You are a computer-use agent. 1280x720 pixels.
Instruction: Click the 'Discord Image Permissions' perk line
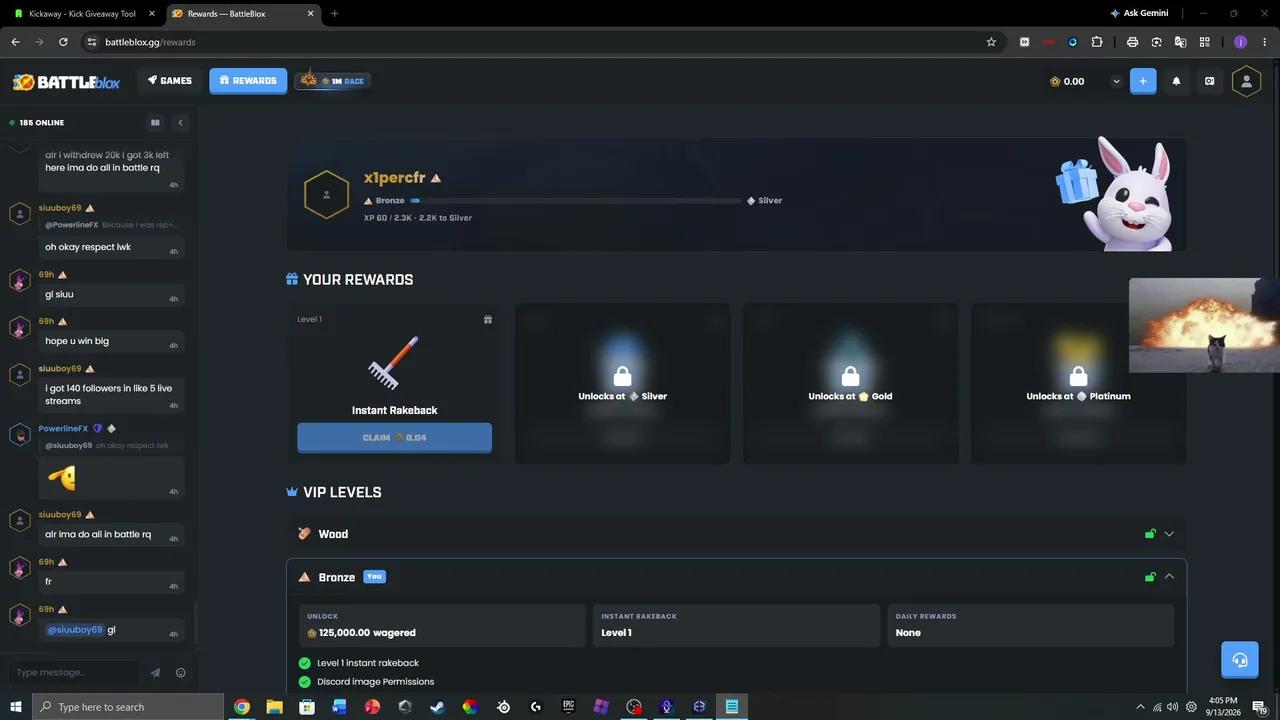click(x=375, y=682)
